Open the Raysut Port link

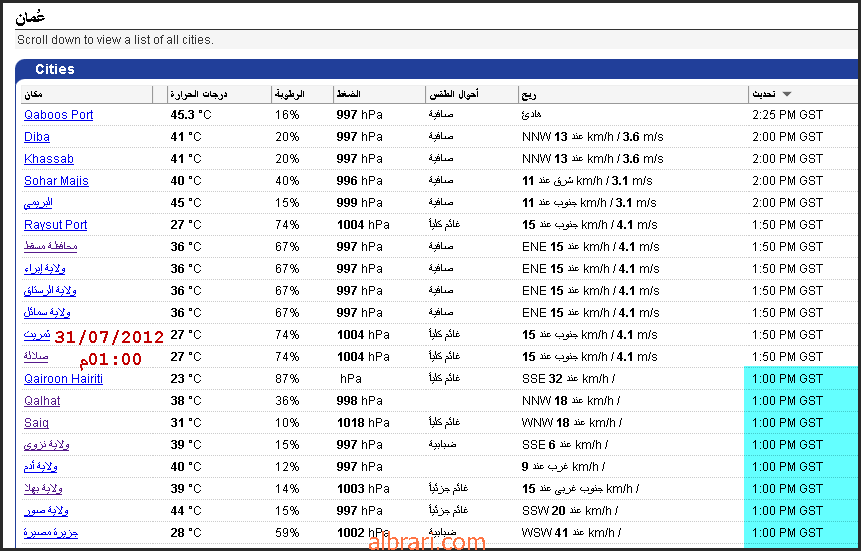[55, 225]
